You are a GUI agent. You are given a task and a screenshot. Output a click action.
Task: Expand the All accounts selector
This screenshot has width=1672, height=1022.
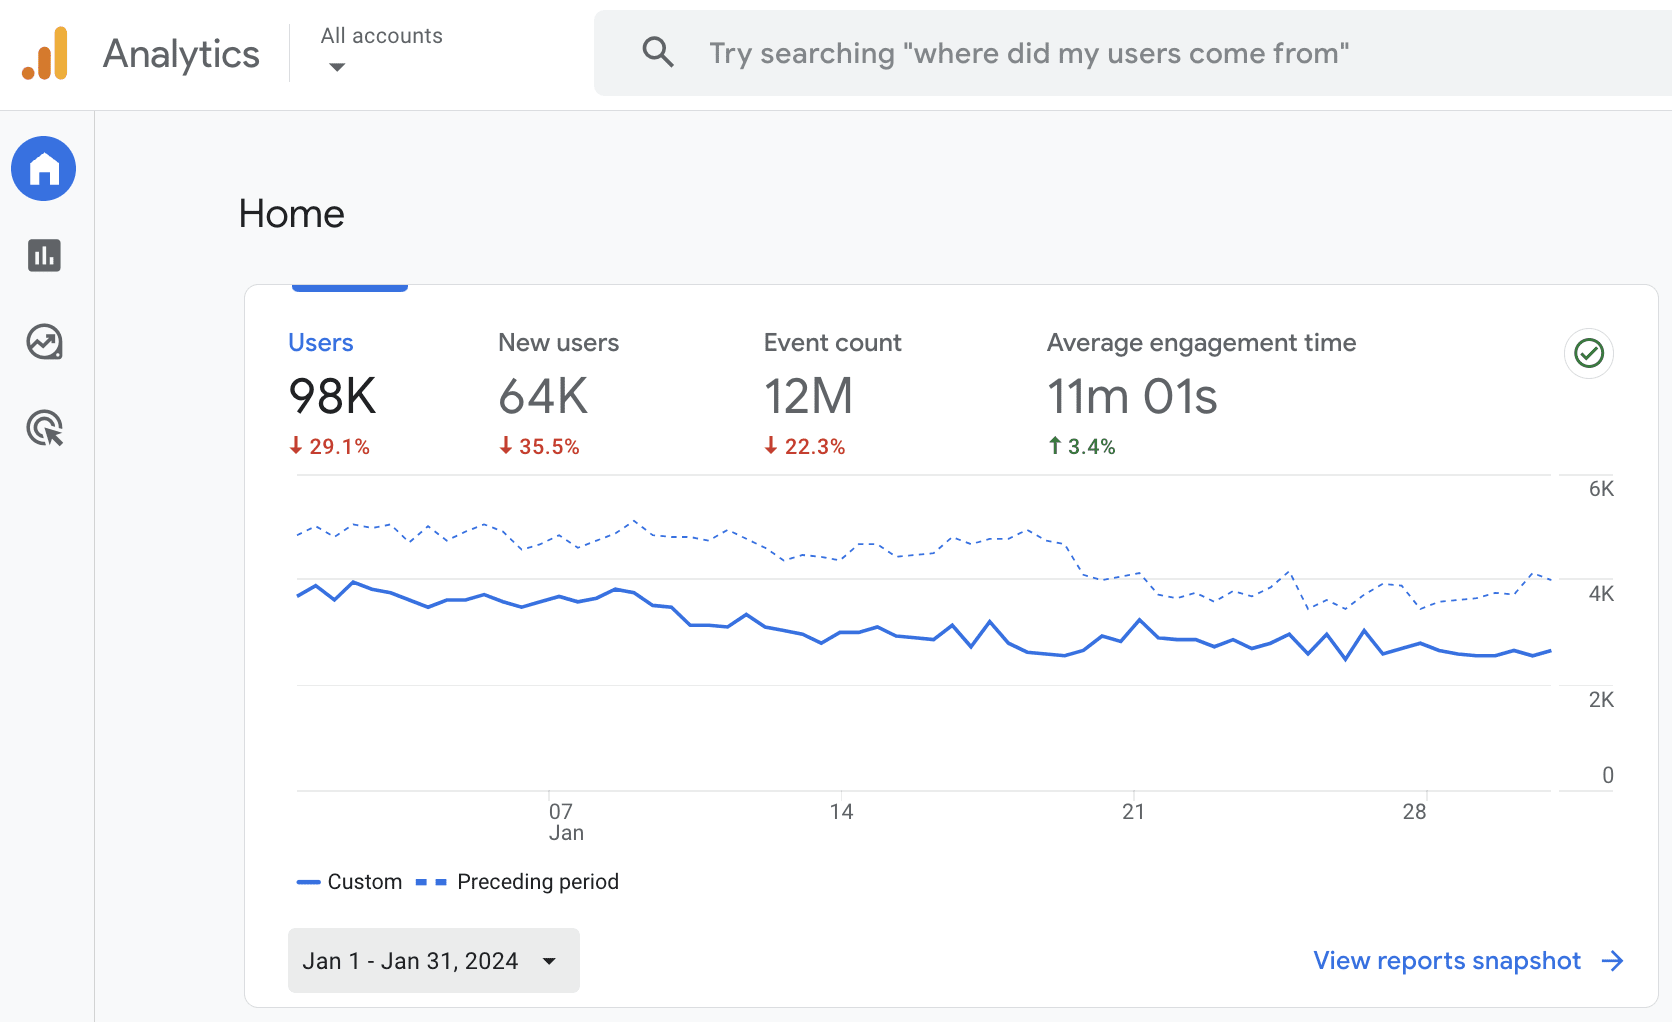point(381,50)
